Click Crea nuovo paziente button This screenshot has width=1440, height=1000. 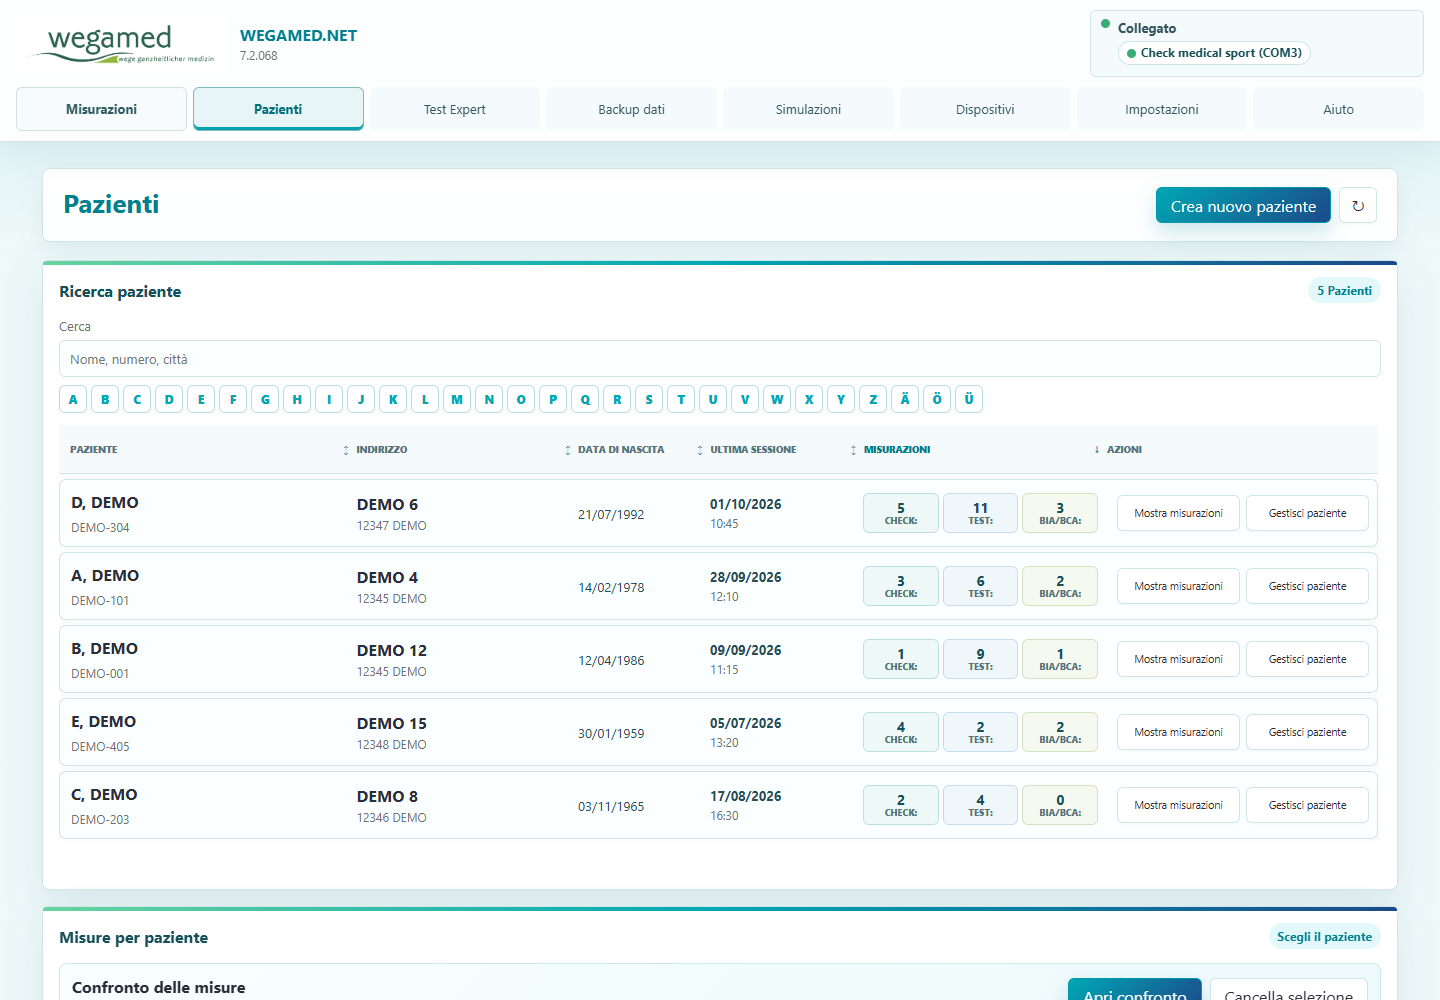tap(1243, 206)
